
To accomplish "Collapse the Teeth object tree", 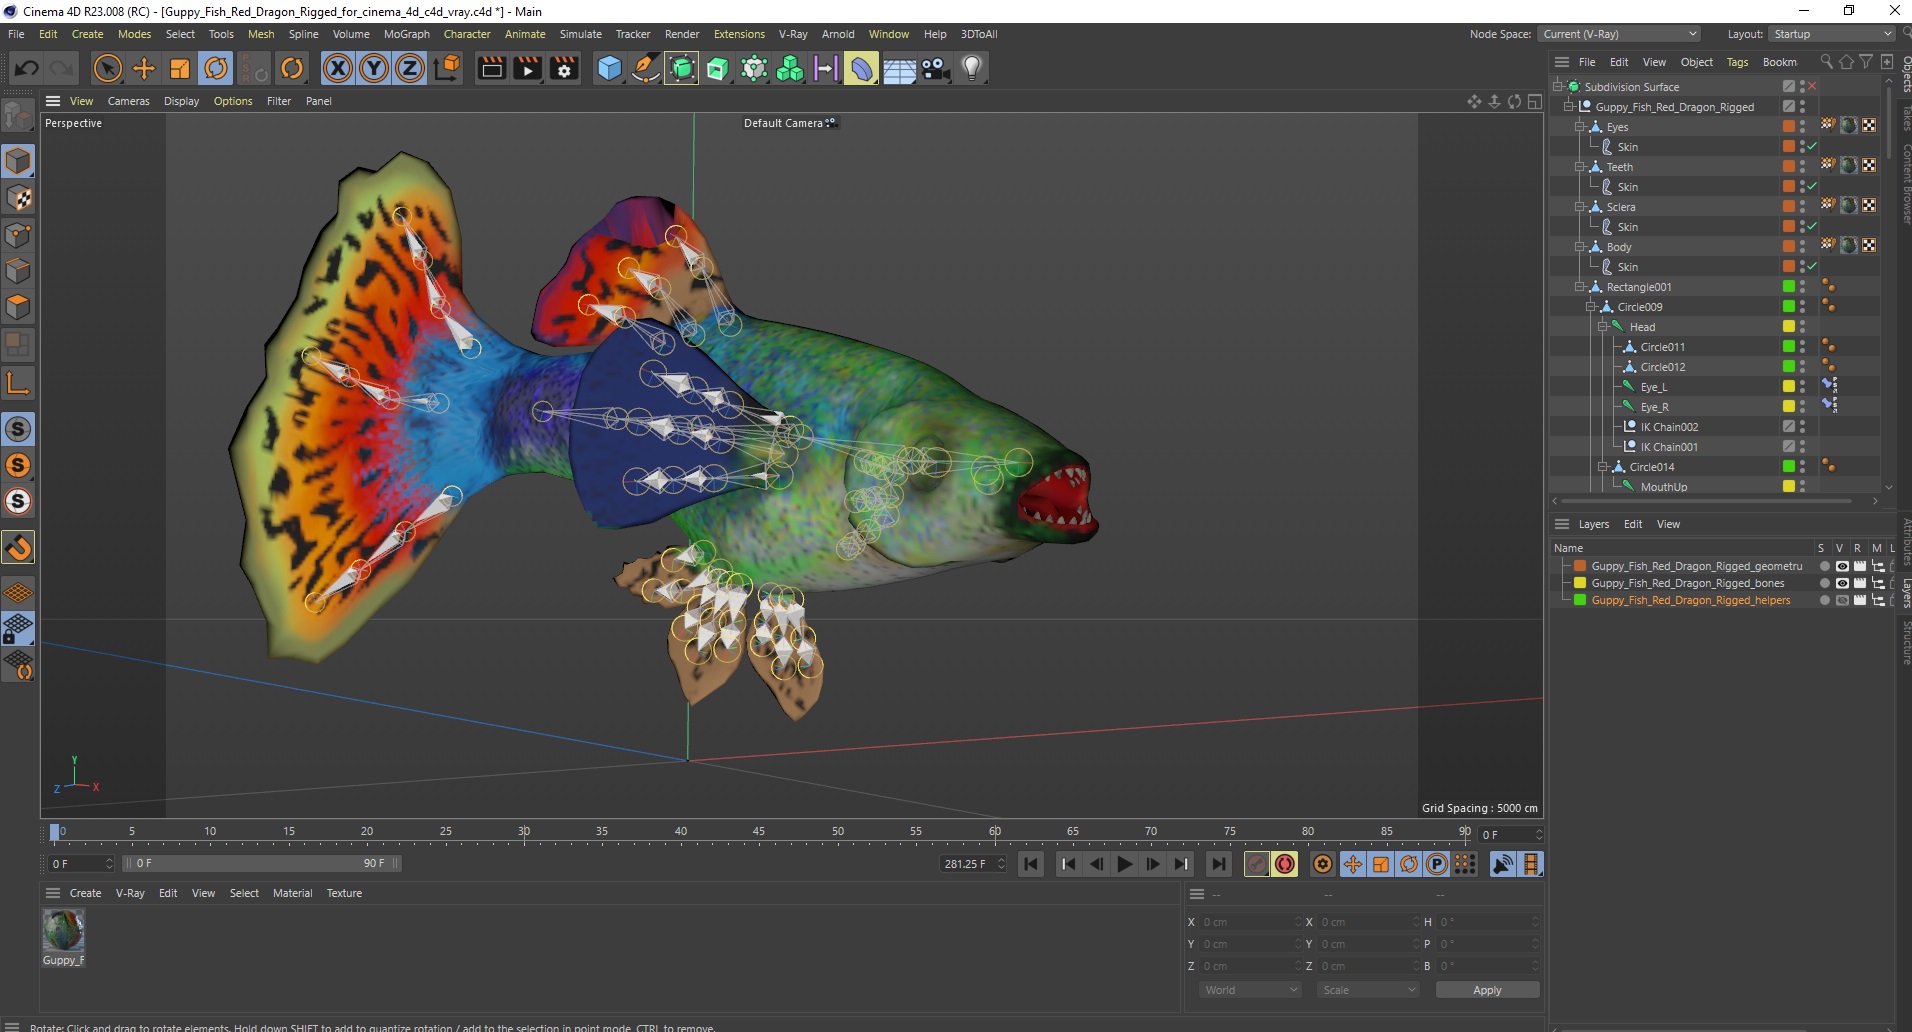I will (x=1579, y=167).
